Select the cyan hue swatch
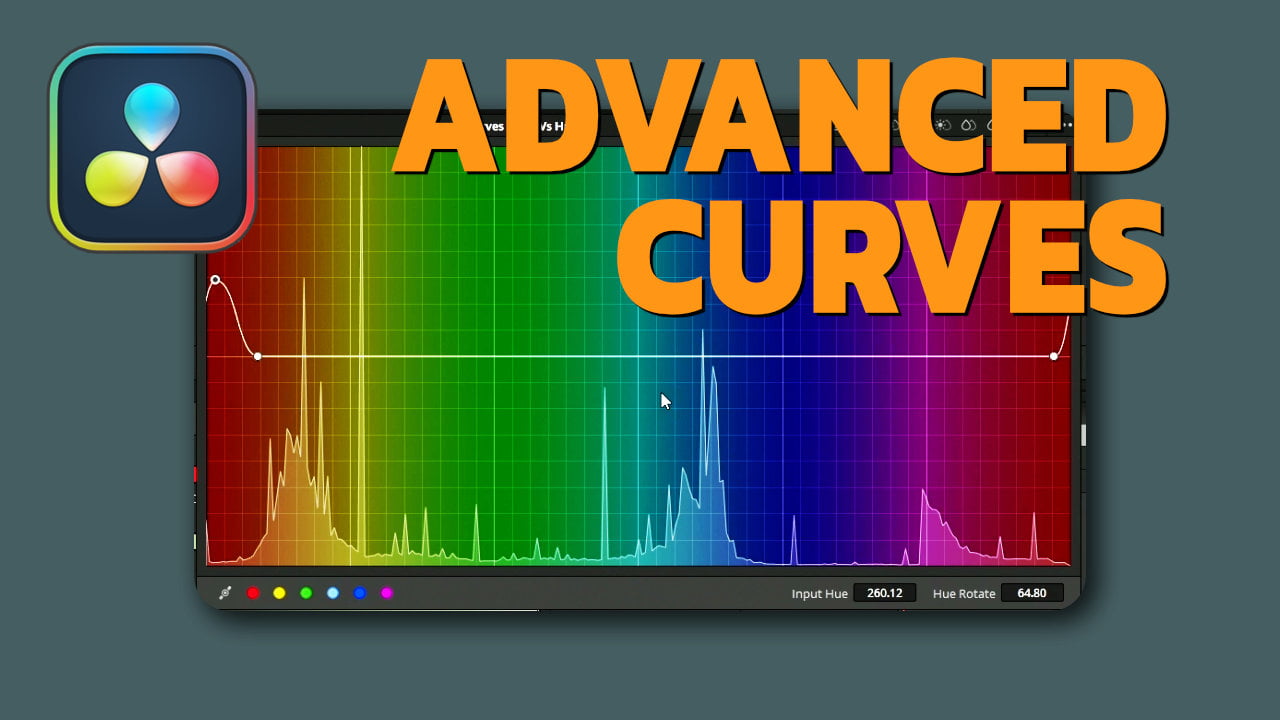 (x=333, y=593)
